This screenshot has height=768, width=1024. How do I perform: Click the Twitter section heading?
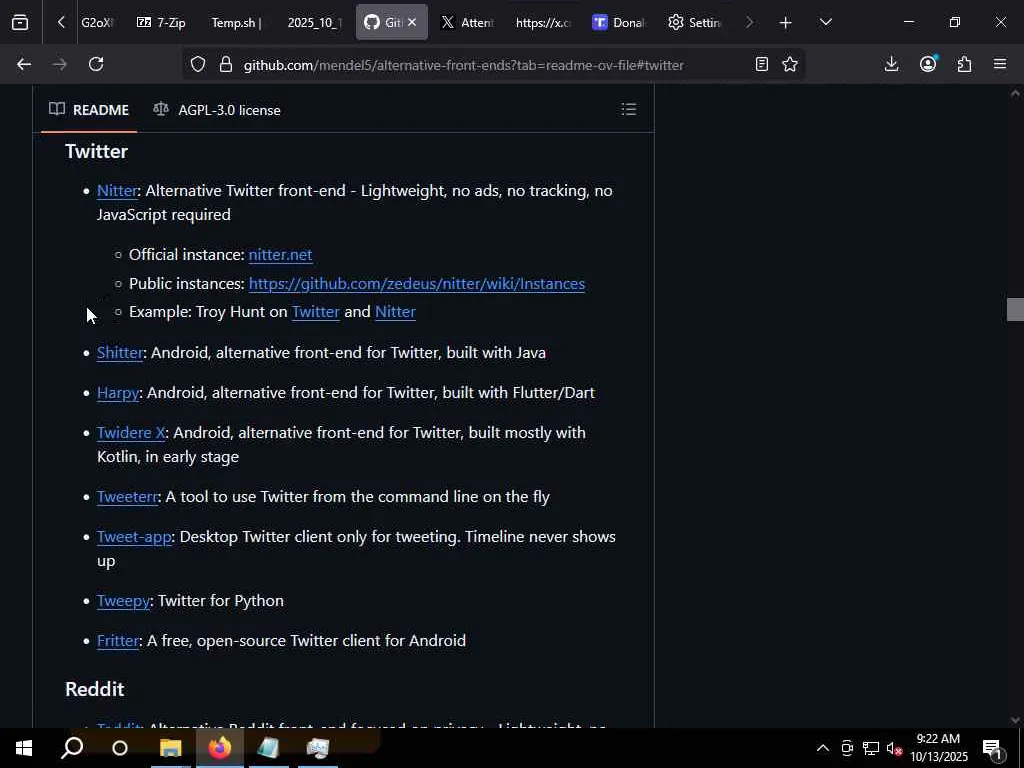coord(97,152)
